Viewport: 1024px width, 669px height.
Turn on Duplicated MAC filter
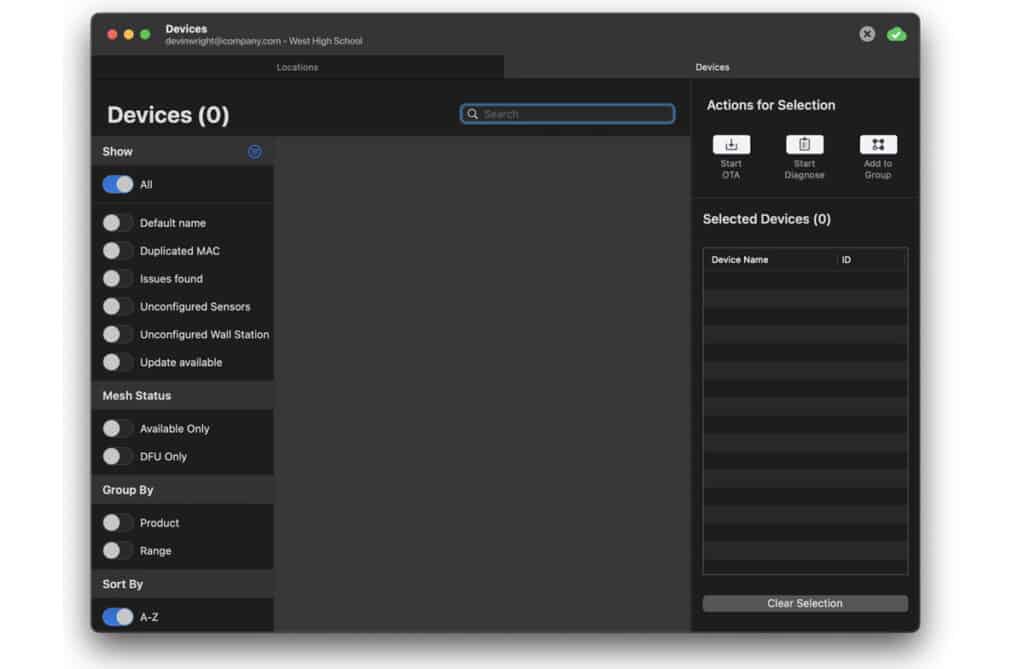point(118,251)
